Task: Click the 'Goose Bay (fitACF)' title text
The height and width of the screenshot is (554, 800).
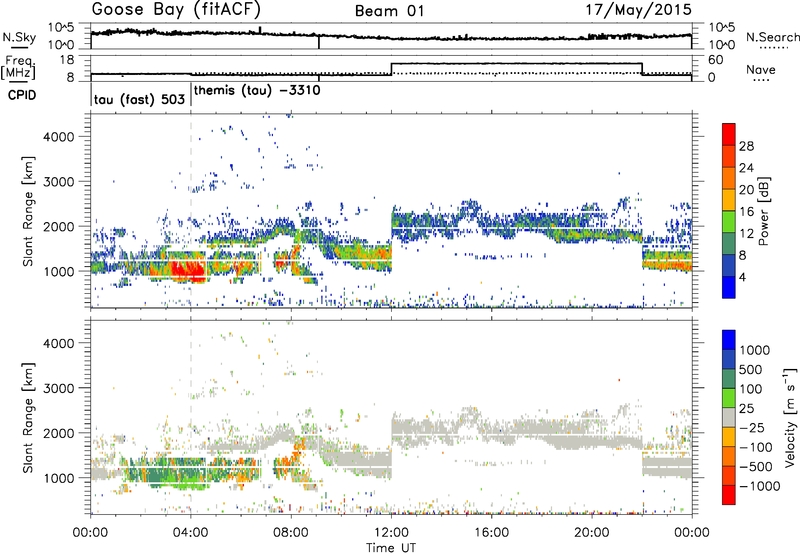Action: [x=176, y=10]
